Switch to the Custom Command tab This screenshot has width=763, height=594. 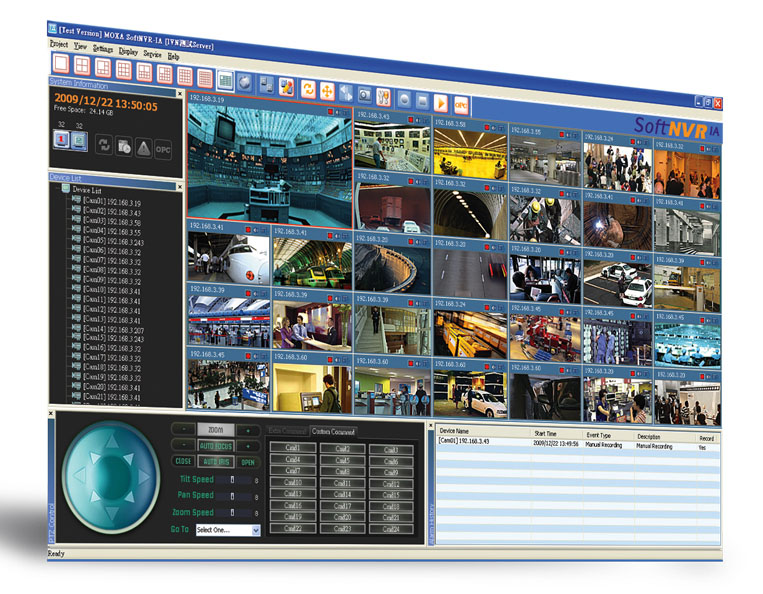click(x=333, y=432)
